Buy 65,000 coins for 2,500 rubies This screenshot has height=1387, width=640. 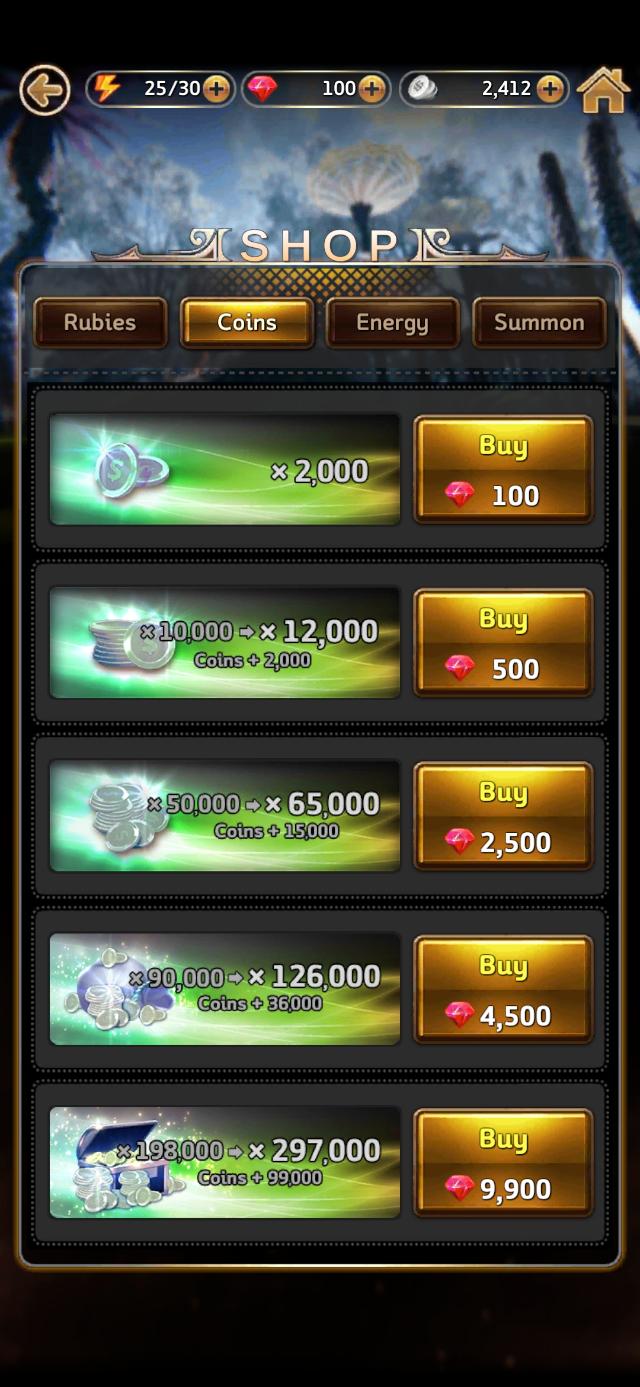pyautogui.click(x=503, y=816)
